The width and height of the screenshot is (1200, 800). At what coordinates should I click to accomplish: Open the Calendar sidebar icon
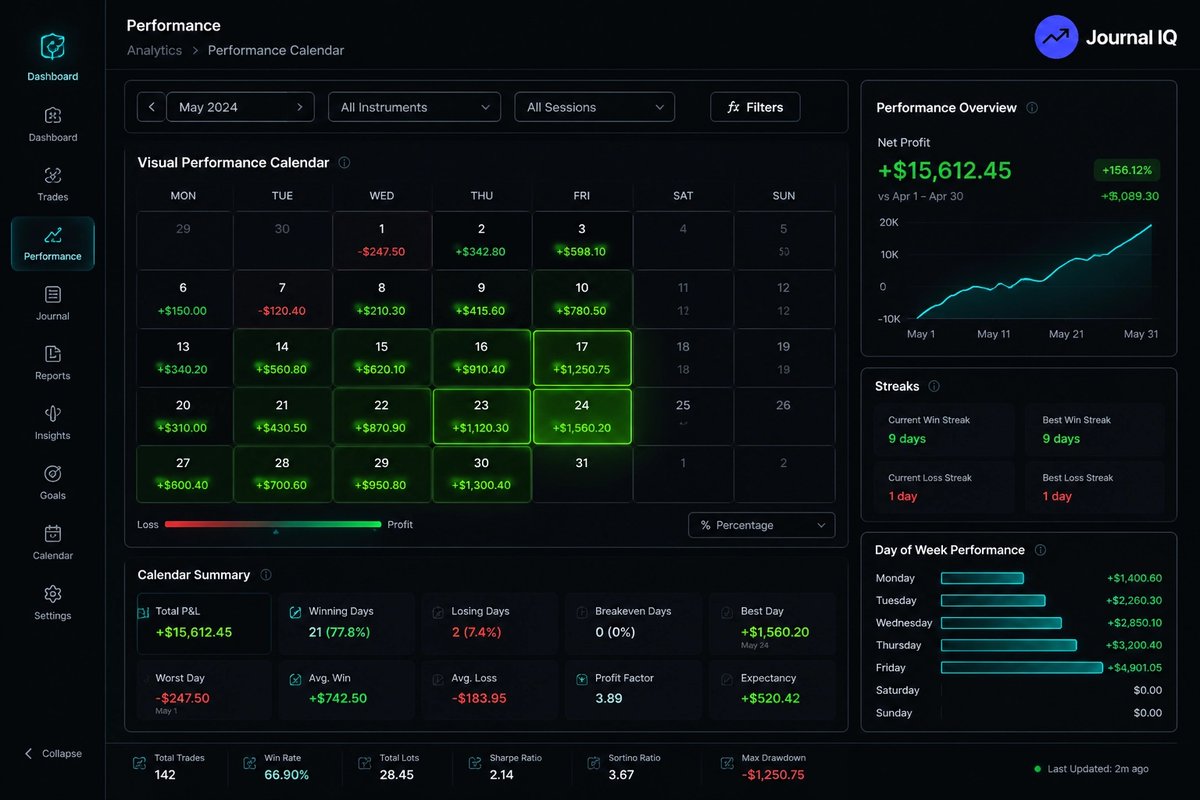coord(53,534)
